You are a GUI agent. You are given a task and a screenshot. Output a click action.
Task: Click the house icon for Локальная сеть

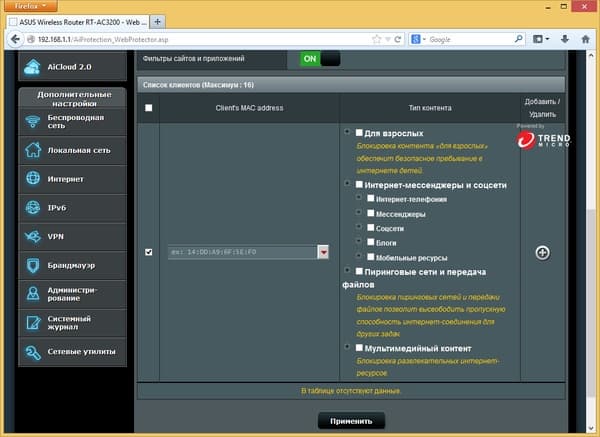[33, 150]
